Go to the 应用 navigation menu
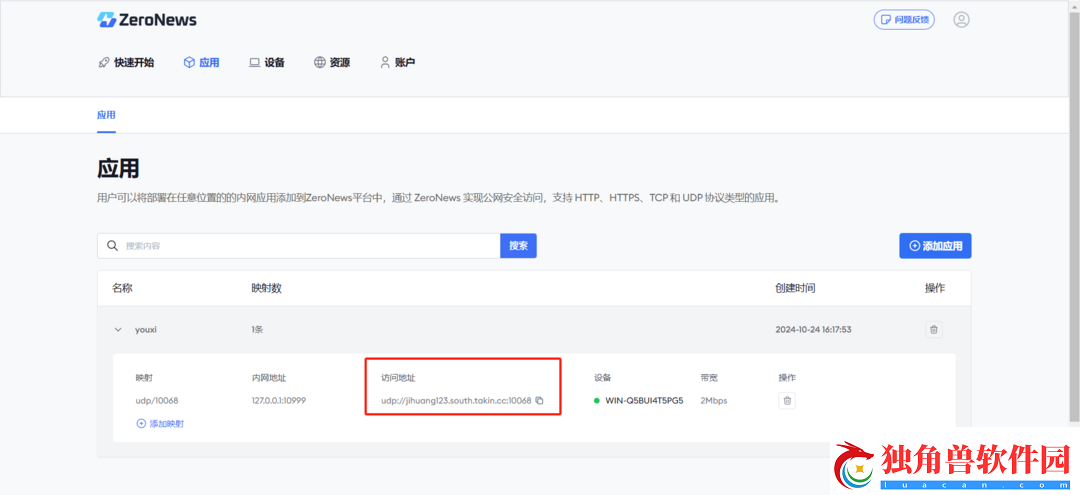The height and width of the screenshot is (495, 1080). pyautogui.click(x=201, y=63)
